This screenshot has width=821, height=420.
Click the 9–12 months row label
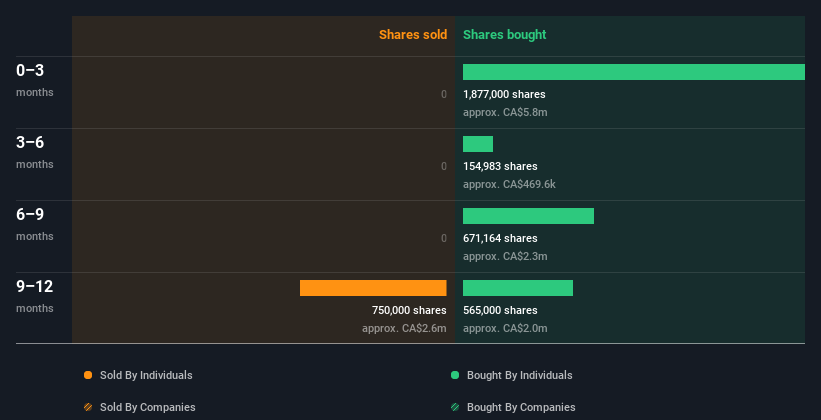[35, 296]
